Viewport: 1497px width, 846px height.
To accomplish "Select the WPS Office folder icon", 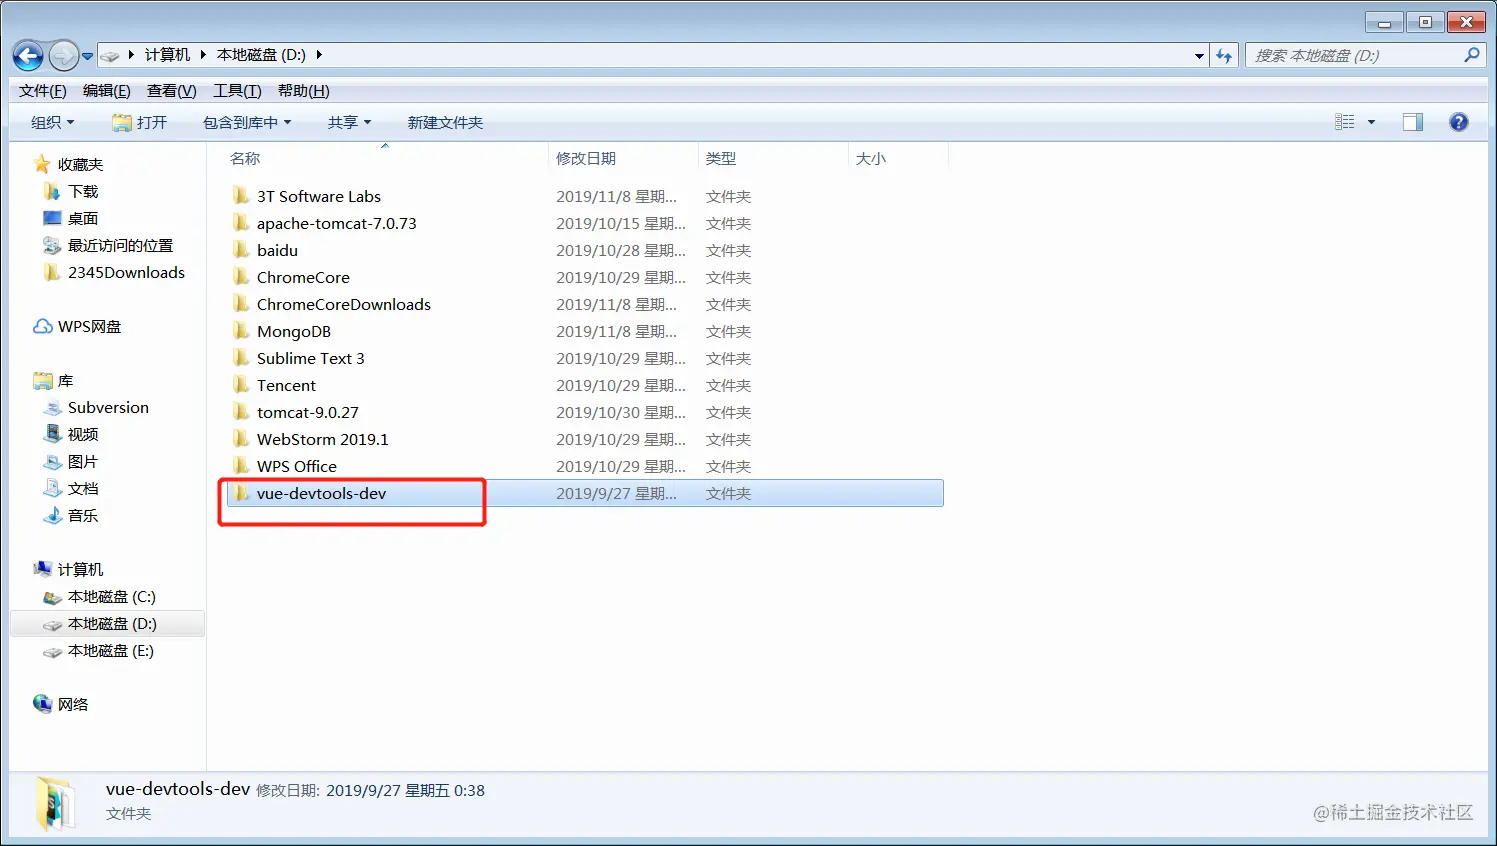I will 241,465.
